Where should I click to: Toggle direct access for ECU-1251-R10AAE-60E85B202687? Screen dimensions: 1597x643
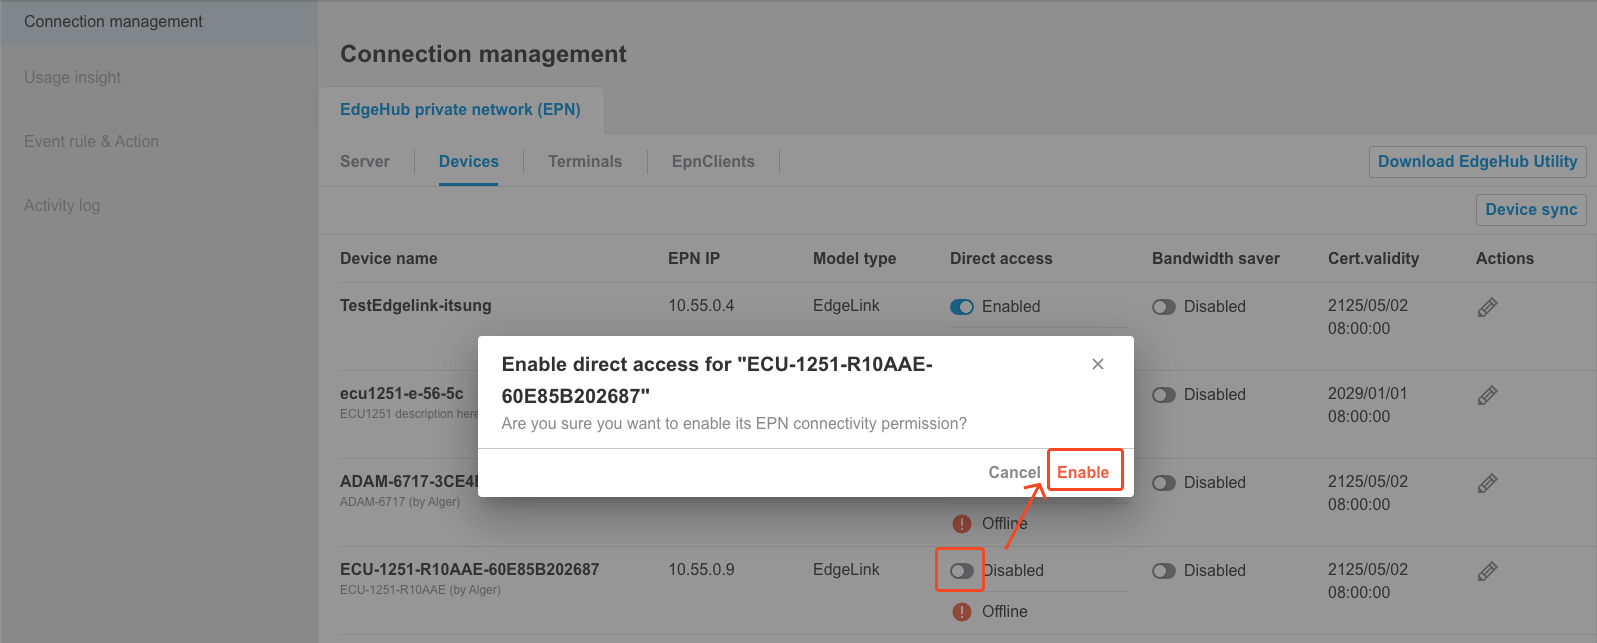click(959, 570)
